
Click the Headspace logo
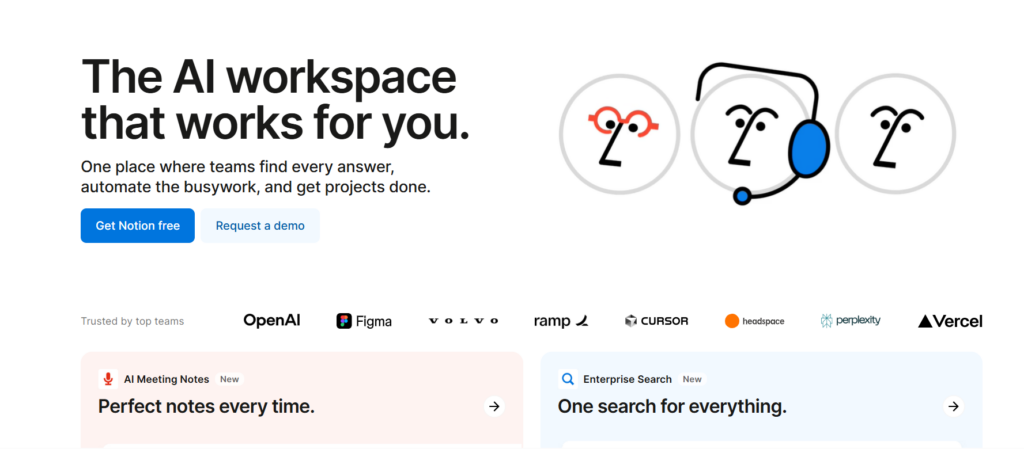click(x=755, y=321)
